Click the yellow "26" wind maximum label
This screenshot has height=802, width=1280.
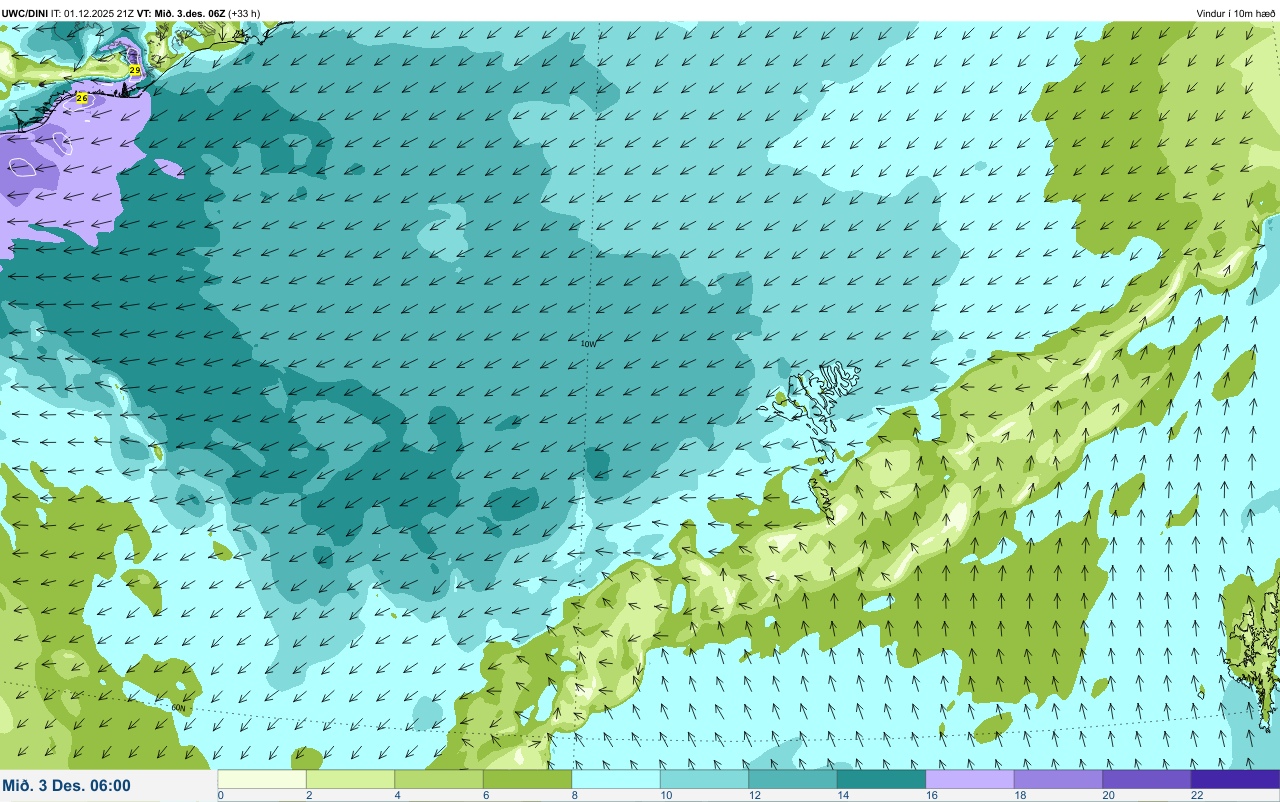(x=82, y=98)
